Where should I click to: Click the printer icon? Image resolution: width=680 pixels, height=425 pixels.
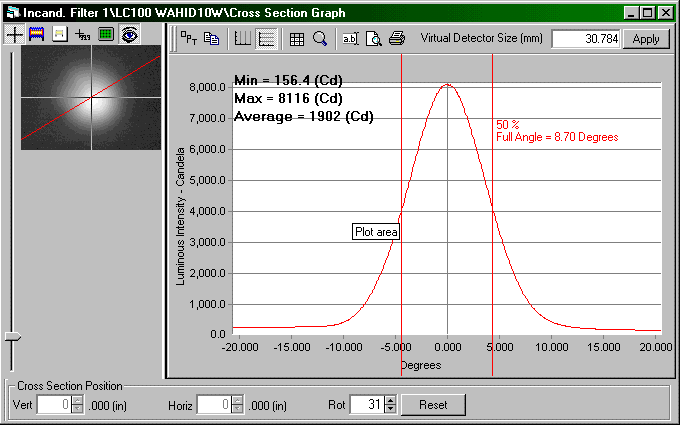coord(397,39)
